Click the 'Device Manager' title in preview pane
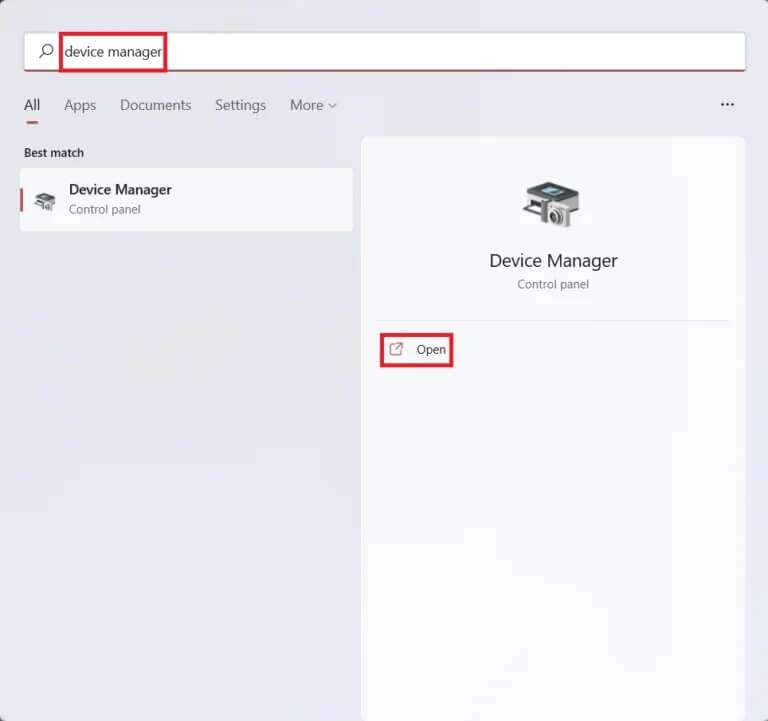Image resolution: width=768 pixels, height=721 pixels. (553, 261)
